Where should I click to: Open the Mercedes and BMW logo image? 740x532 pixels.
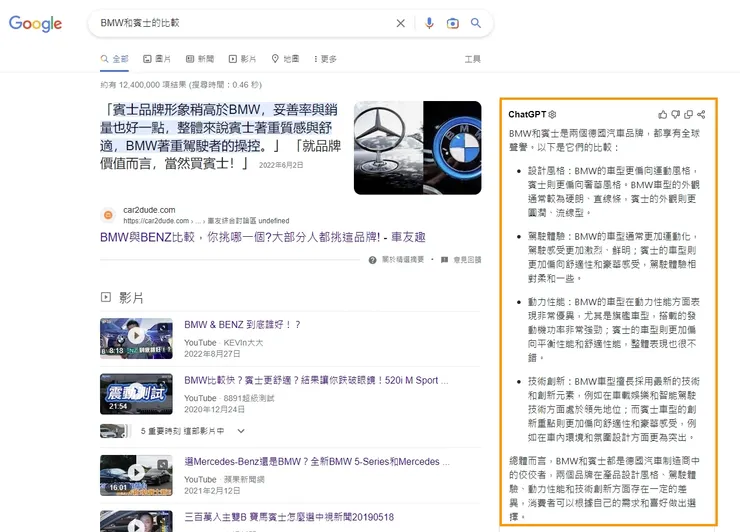(x=418, y=148)
